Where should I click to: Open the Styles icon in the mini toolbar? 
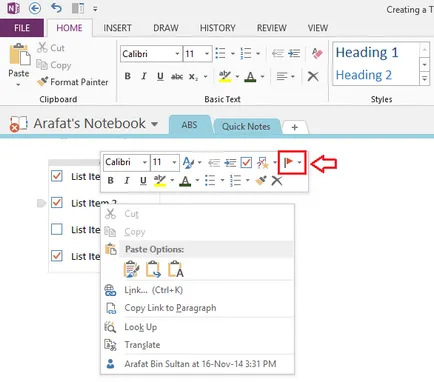[189, 162]
